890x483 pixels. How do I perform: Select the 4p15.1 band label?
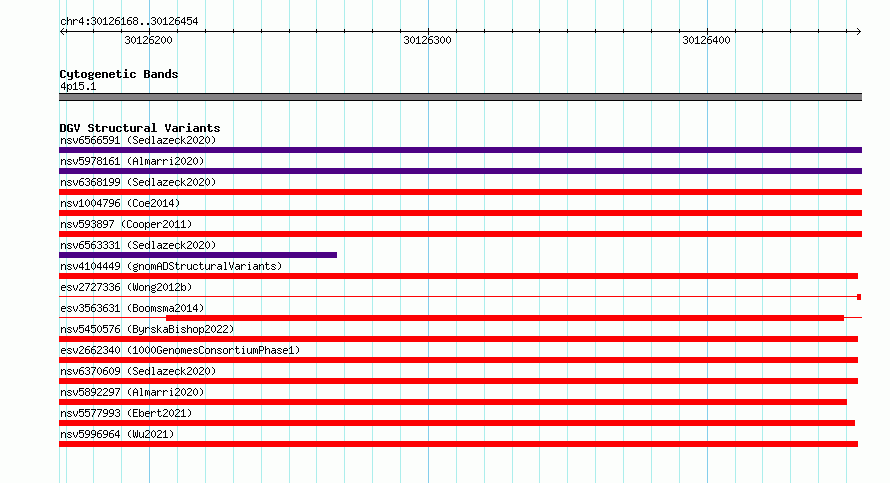(x=78, y=86)
